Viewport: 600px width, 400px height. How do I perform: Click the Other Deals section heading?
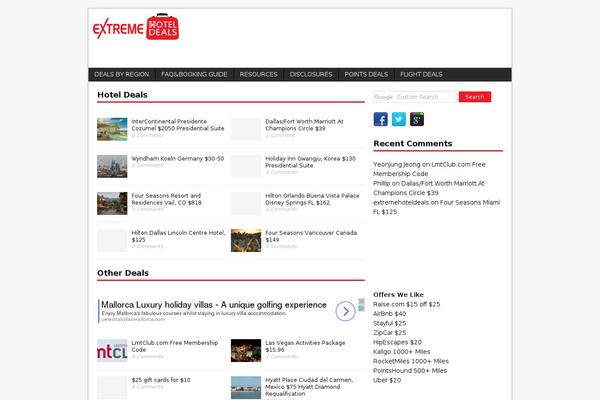[x=123, y=273]
